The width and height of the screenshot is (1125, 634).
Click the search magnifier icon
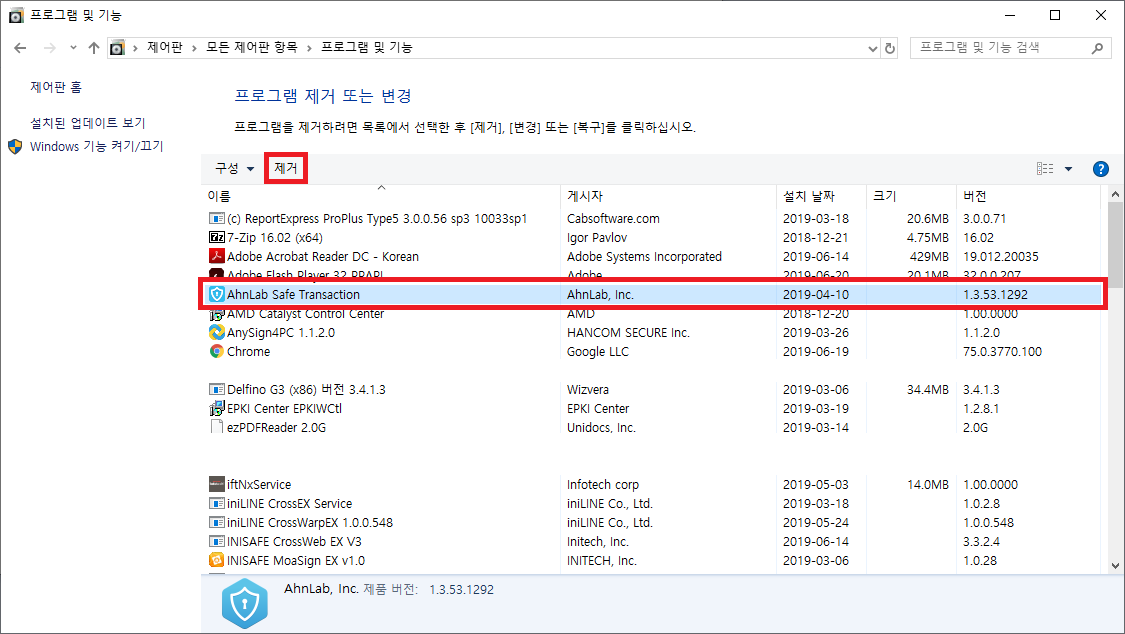[1096, 48]
